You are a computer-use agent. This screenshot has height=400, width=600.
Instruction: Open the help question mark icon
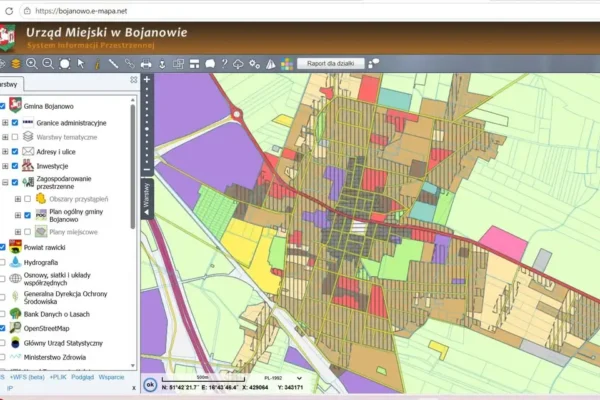click(225, 64)
